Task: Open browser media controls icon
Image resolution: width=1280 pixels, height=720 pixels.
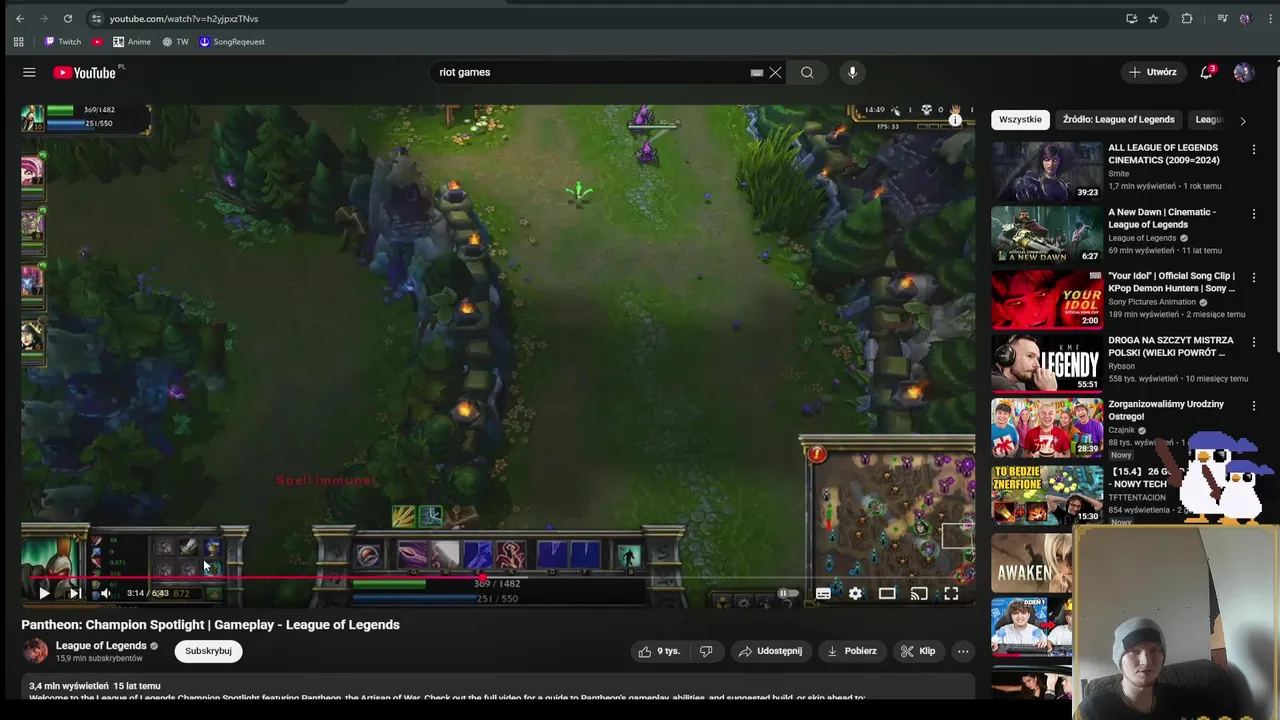Action: (1222, 18)
